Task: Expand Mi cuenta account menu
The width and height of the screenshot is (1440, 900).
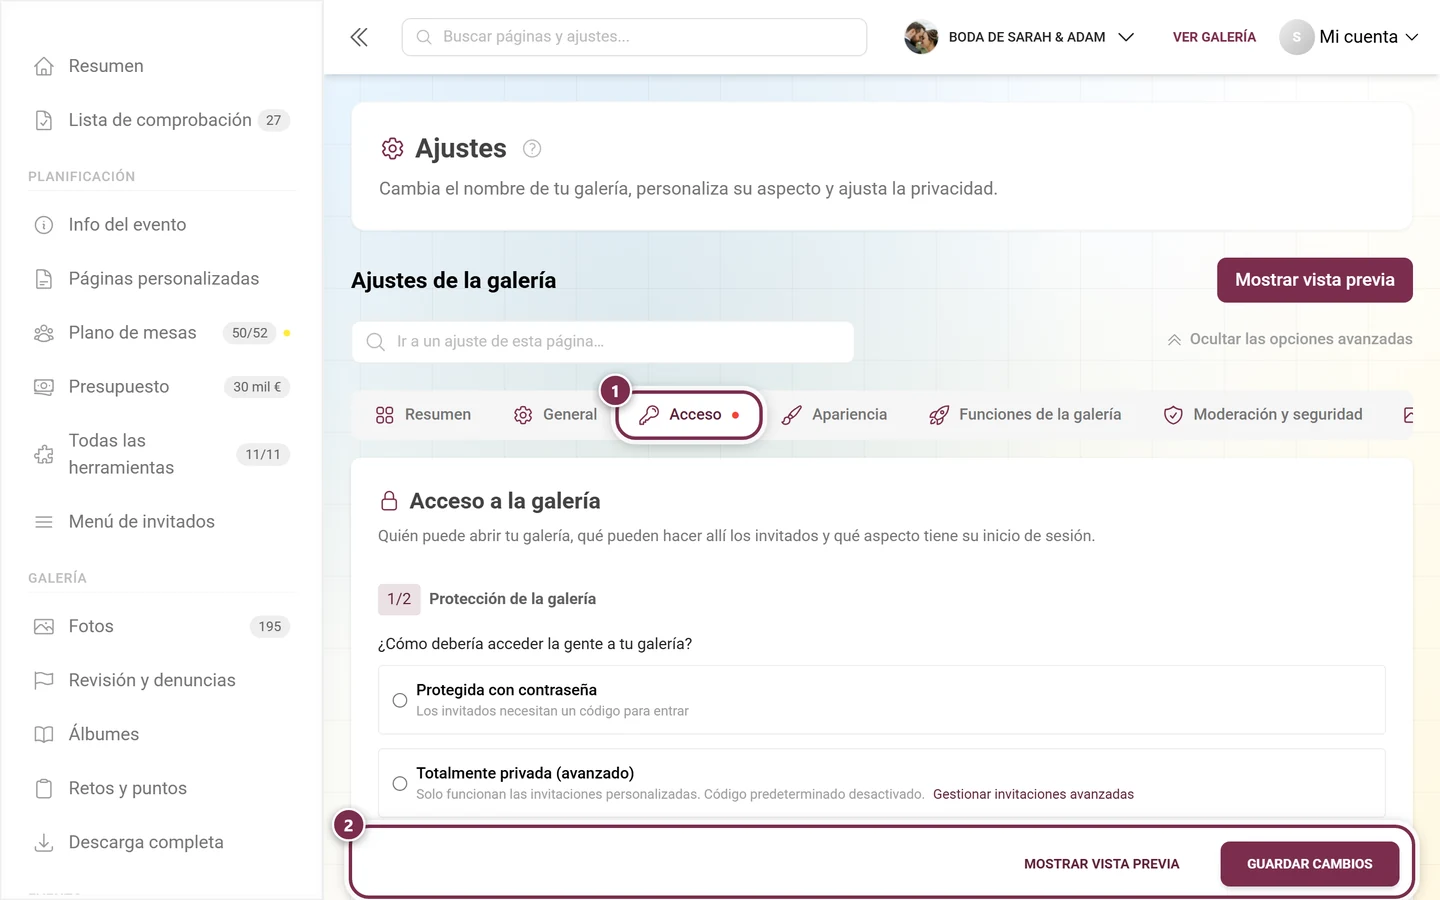Action: 1350,37
